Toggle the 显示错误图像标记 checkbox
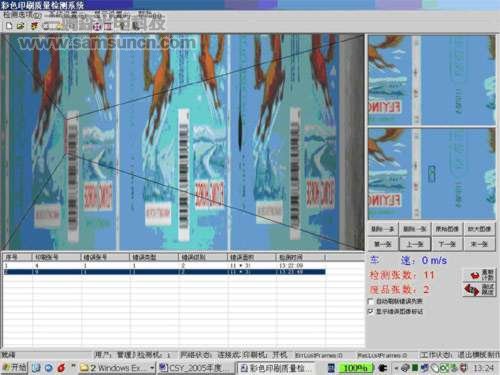This screenshot has height=375, width=500. (371, 311)
